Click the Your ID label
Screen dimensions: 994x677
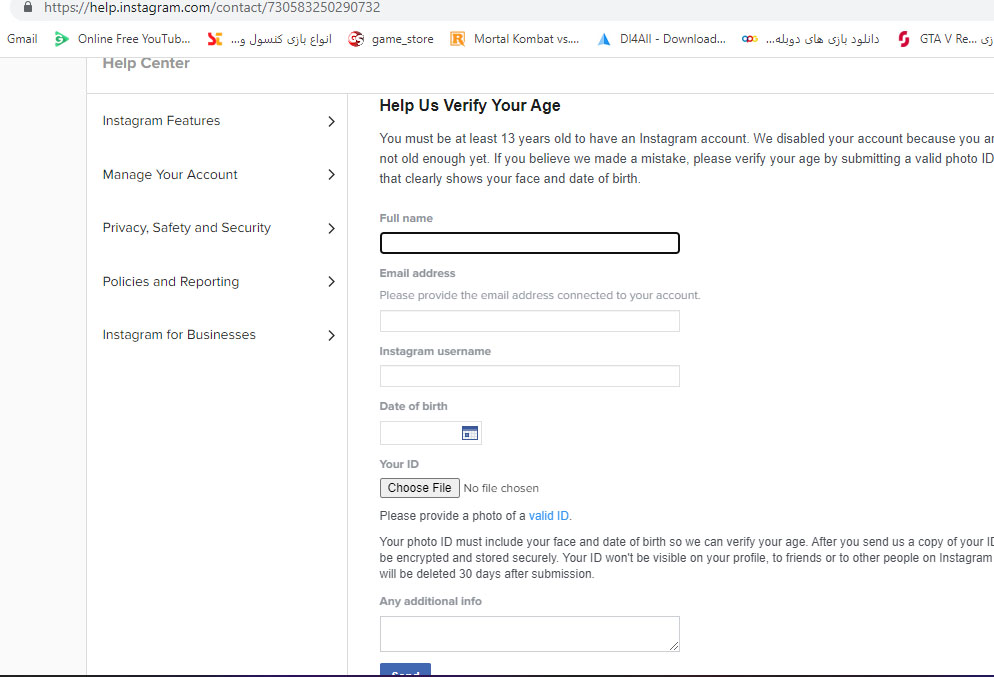point(399,464)
